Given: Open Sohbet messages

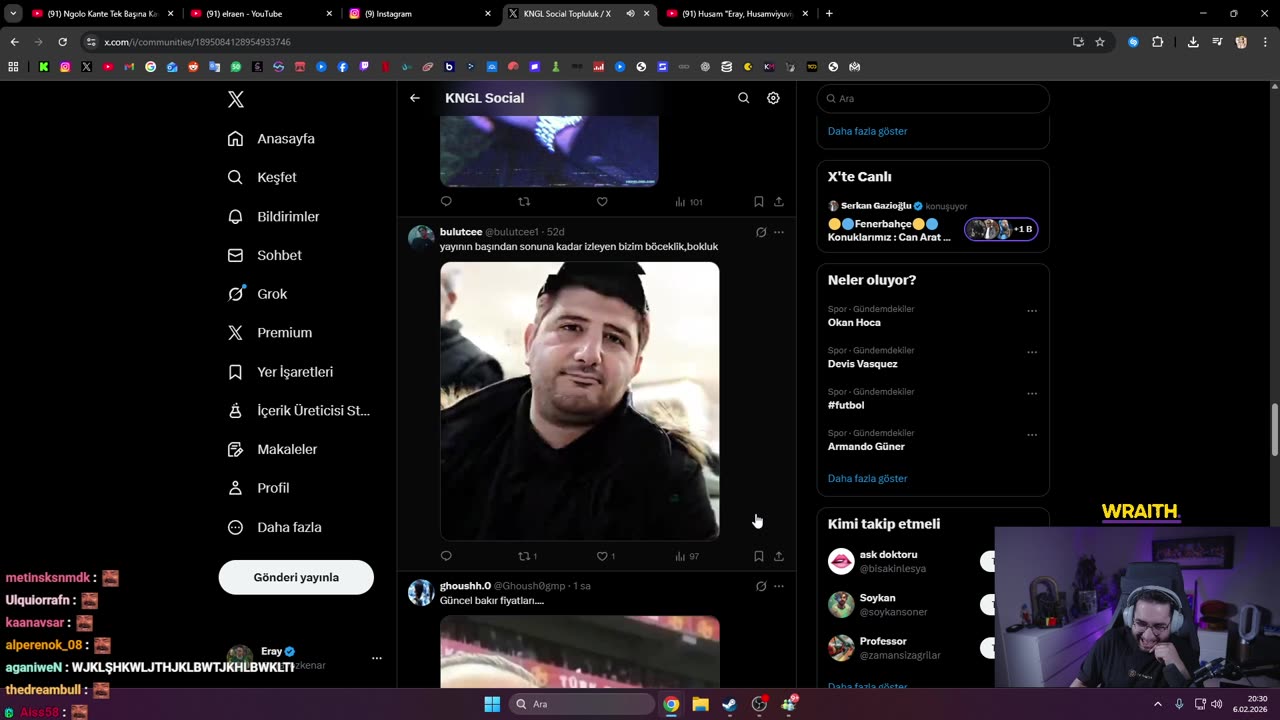Looking at the screenshot, I should pos(264,255).
